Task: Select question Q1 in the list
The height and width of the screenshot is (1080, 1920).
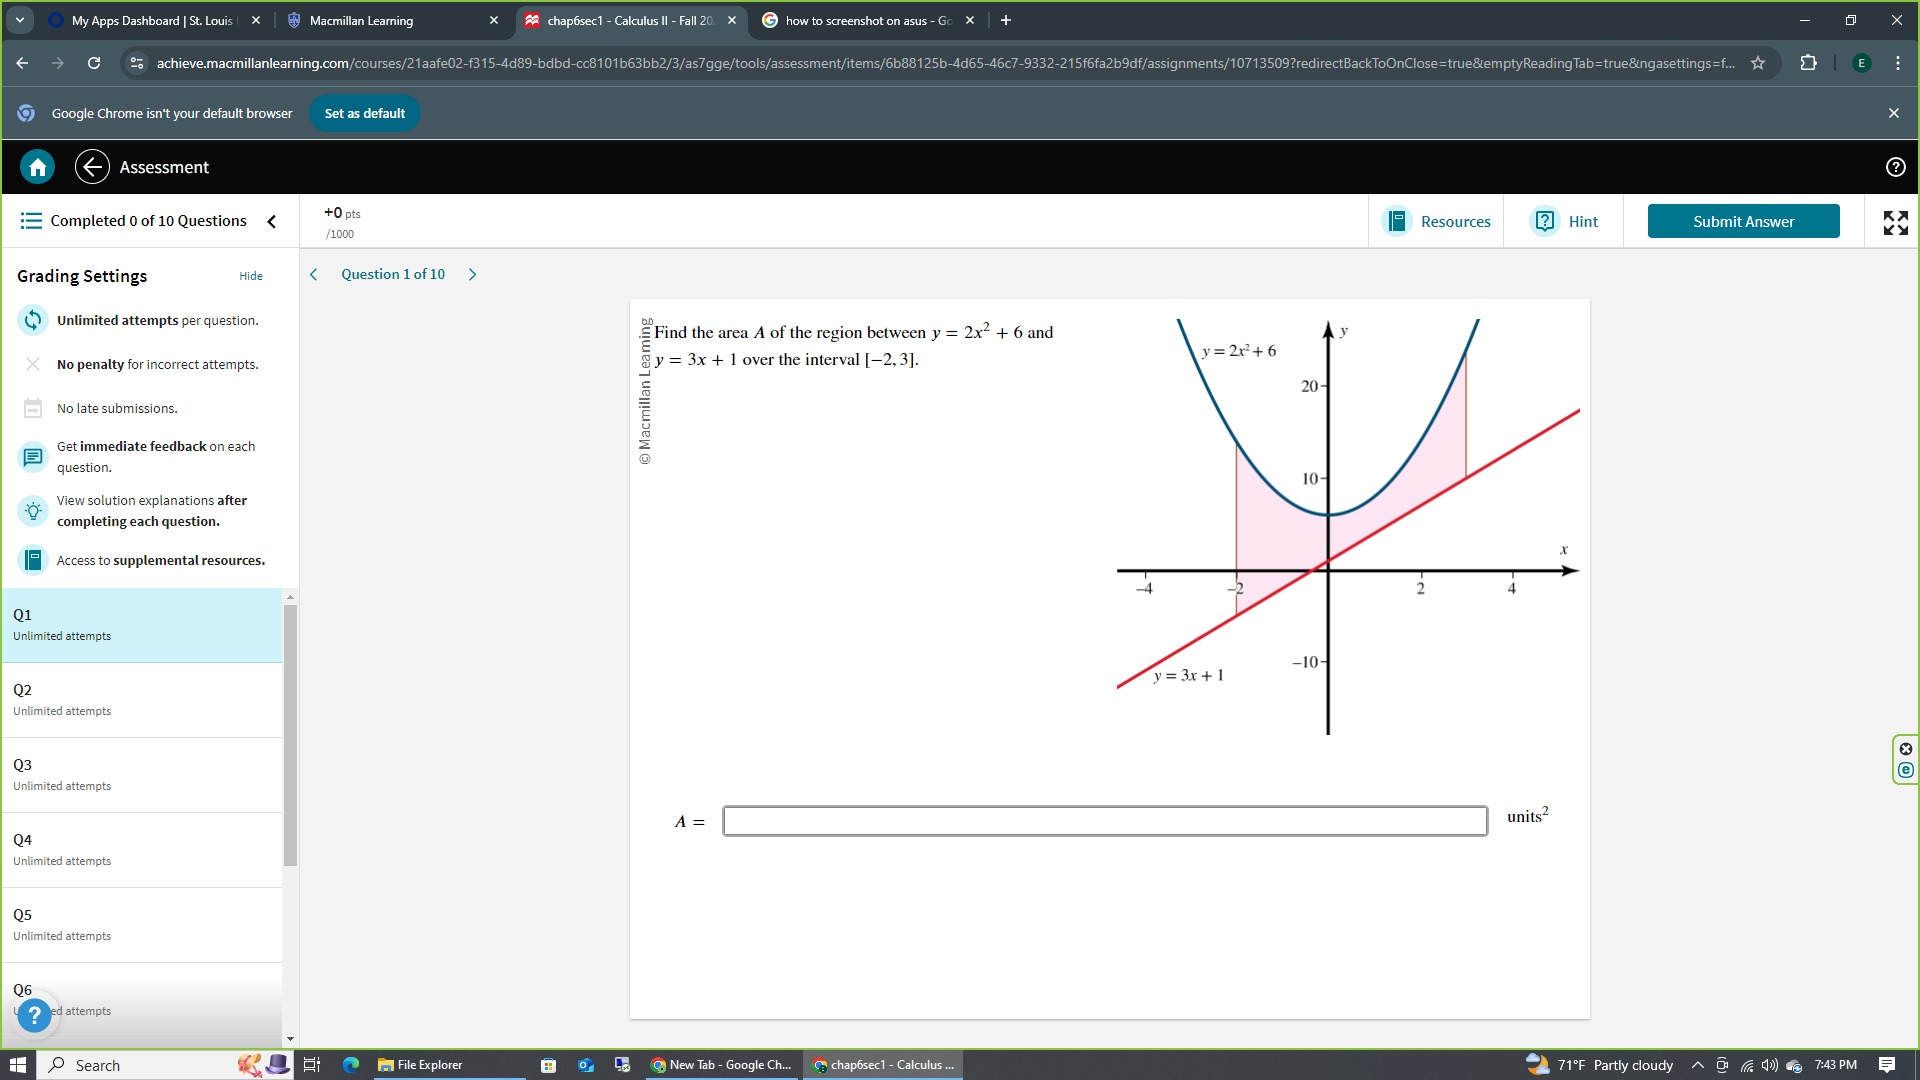Action: click(x=142, y=625)
